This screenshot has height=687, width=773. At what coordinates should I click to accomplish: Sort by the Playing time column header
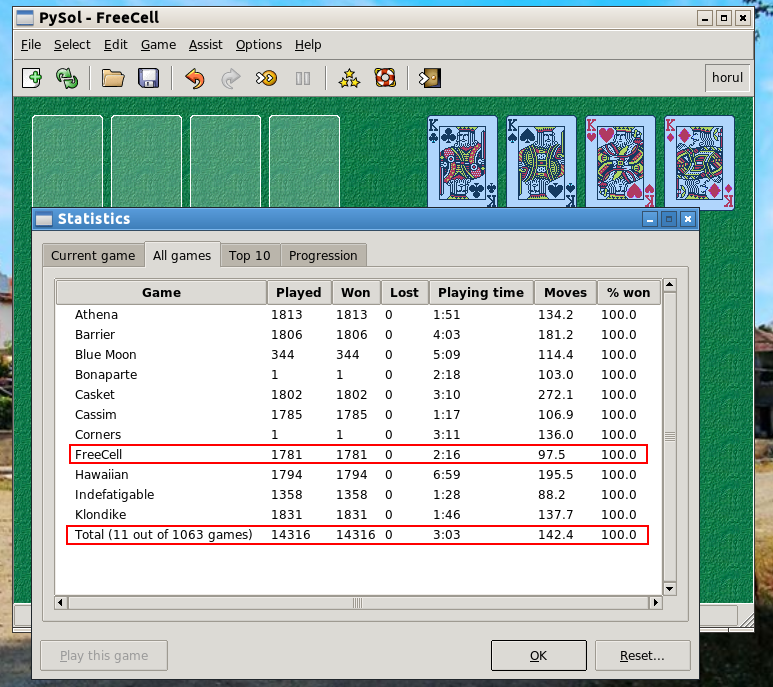[481, 293]
